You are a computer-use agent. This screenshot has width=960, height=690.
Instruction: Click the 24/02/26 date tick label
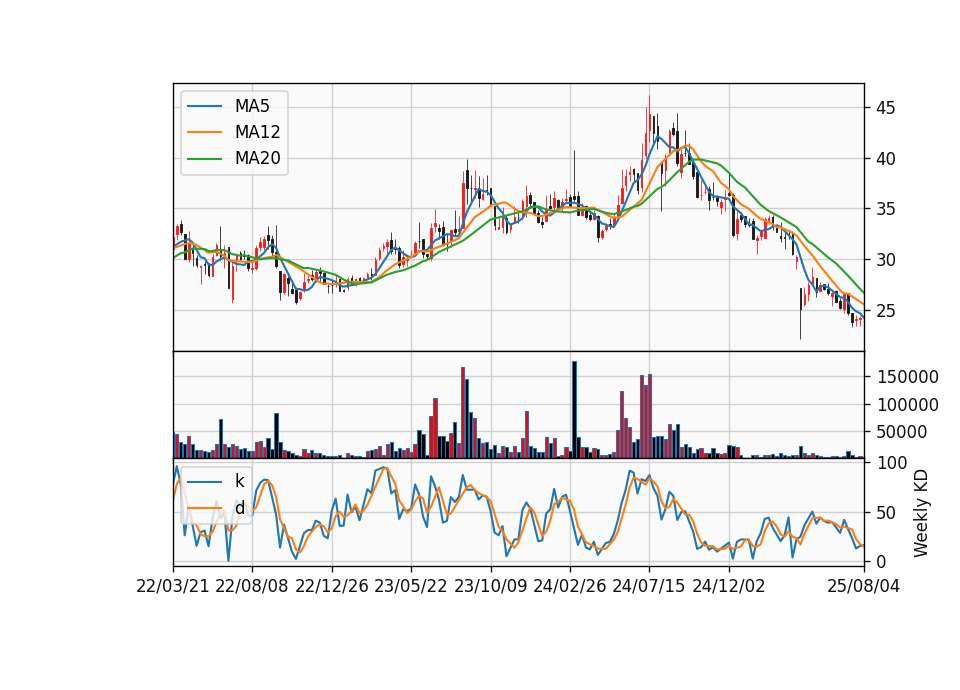(x=569, y=586)
